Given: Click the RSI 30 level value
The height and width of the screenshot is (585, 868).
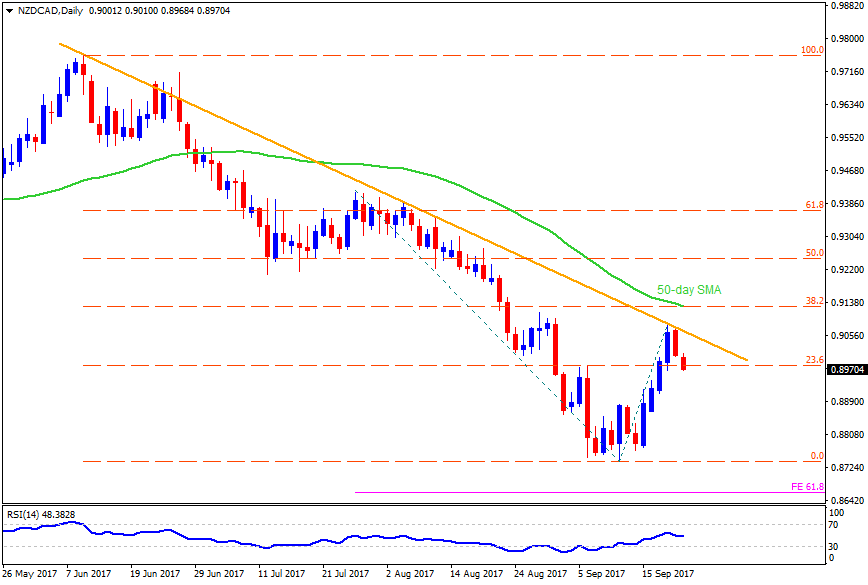Looking at the screenshot, I should [833, 546].
